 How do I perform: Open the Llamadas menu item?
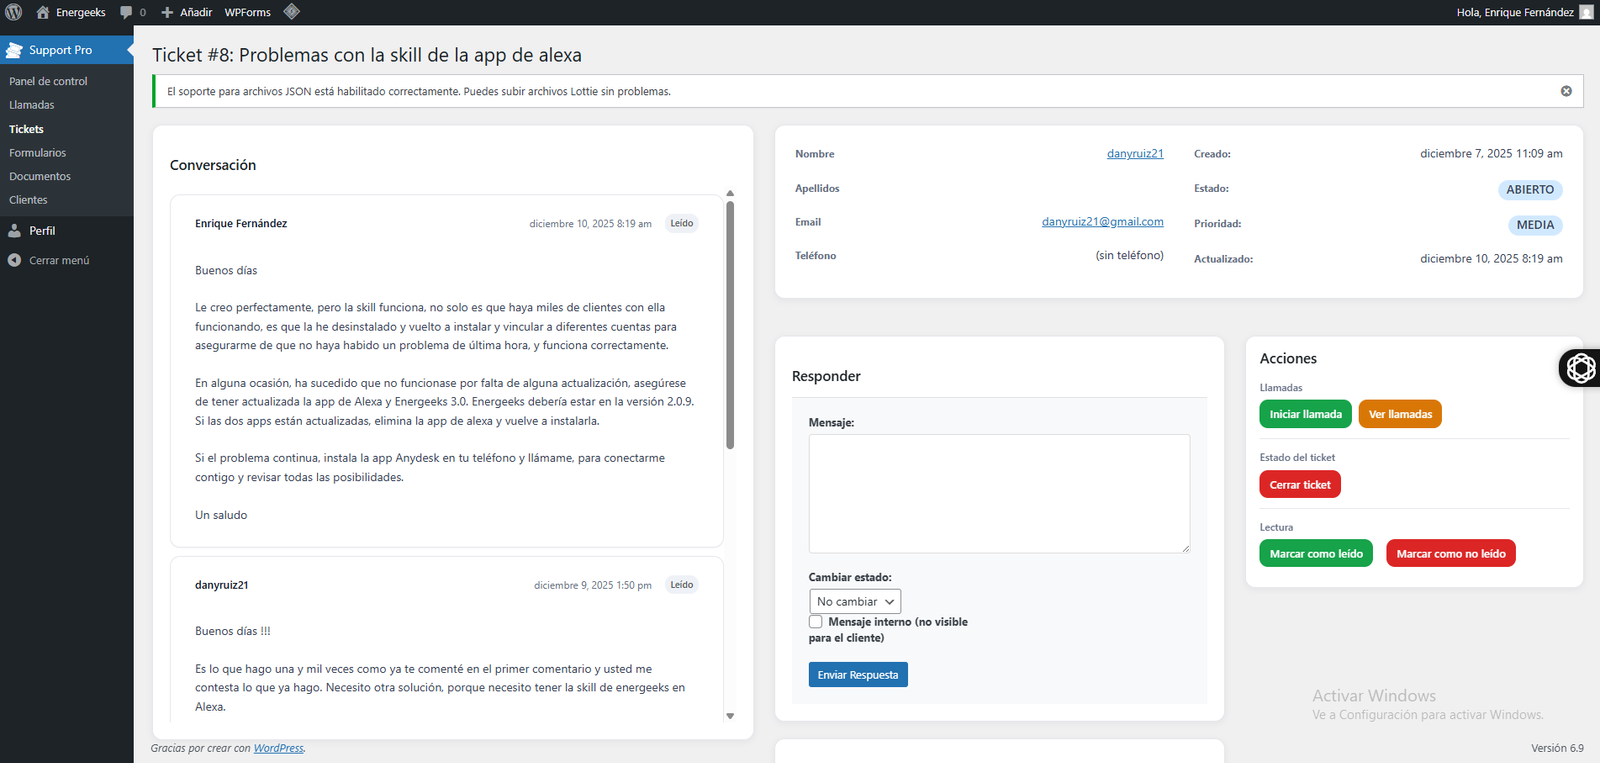point(32,105)
